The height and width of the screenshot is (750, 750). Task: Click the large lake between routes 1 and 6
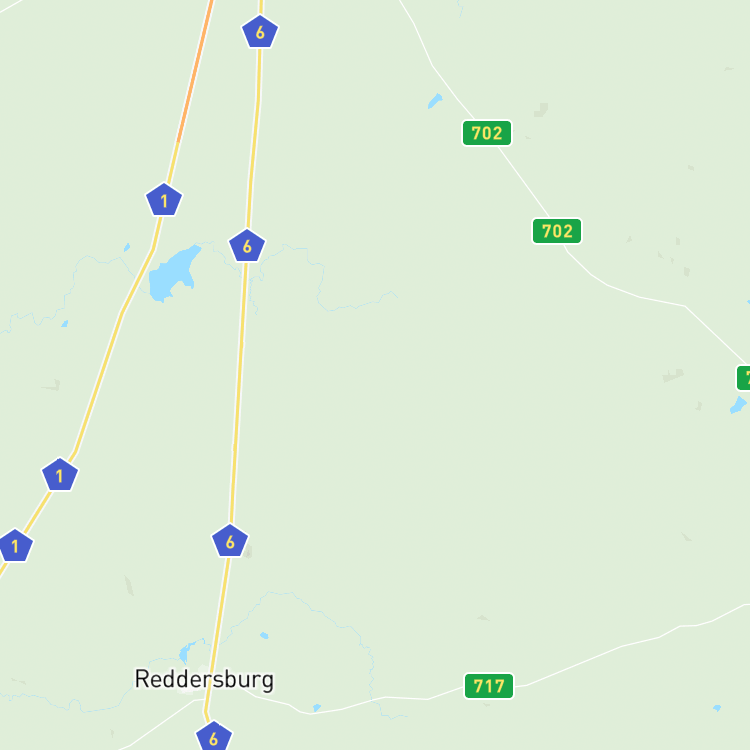pyautogui.click(x=174, y=273)
